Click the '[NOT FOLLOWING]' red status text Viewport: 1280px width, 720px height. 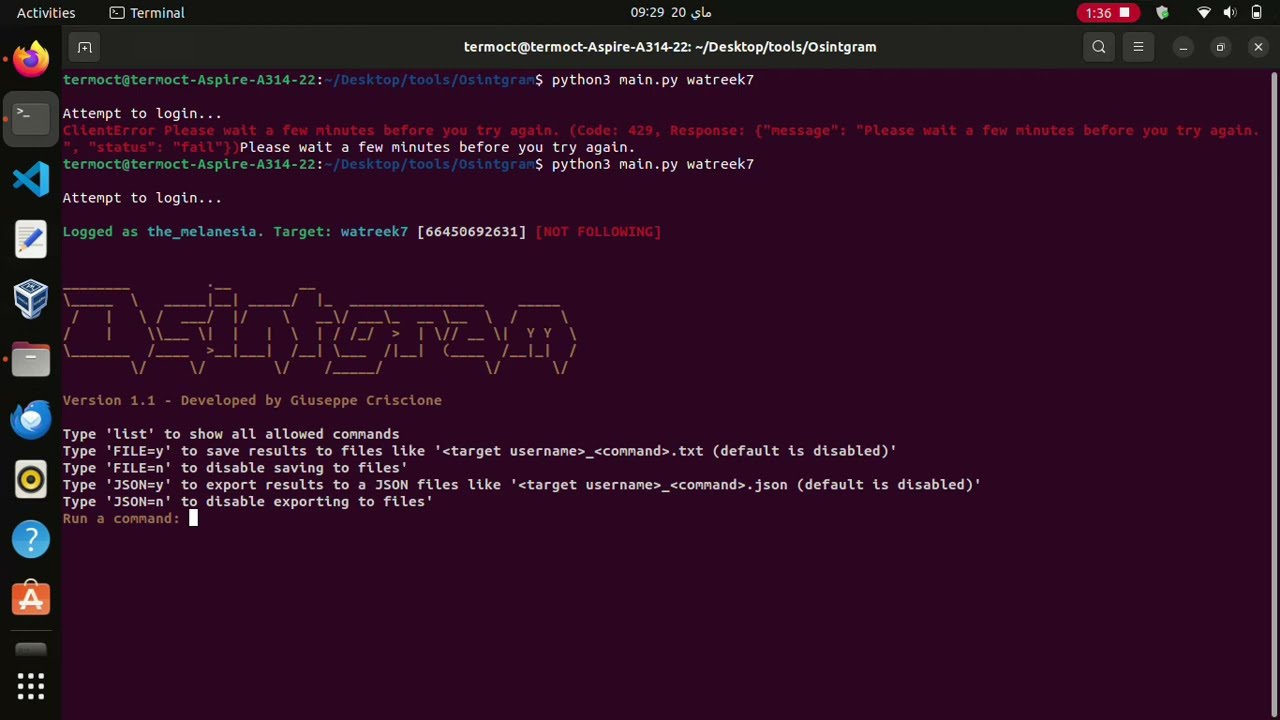coord(598,231)
